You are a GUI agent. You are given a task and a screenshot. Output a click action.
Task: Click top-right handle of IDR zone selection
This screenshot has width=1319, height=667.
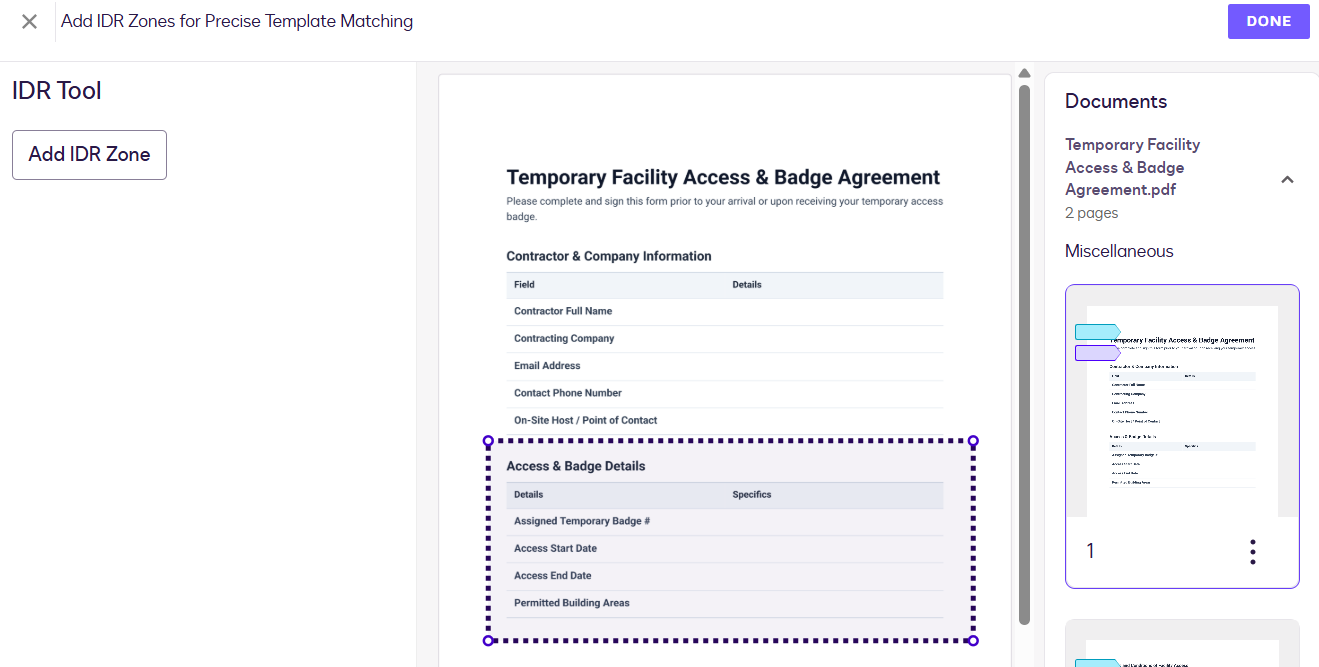973,441
